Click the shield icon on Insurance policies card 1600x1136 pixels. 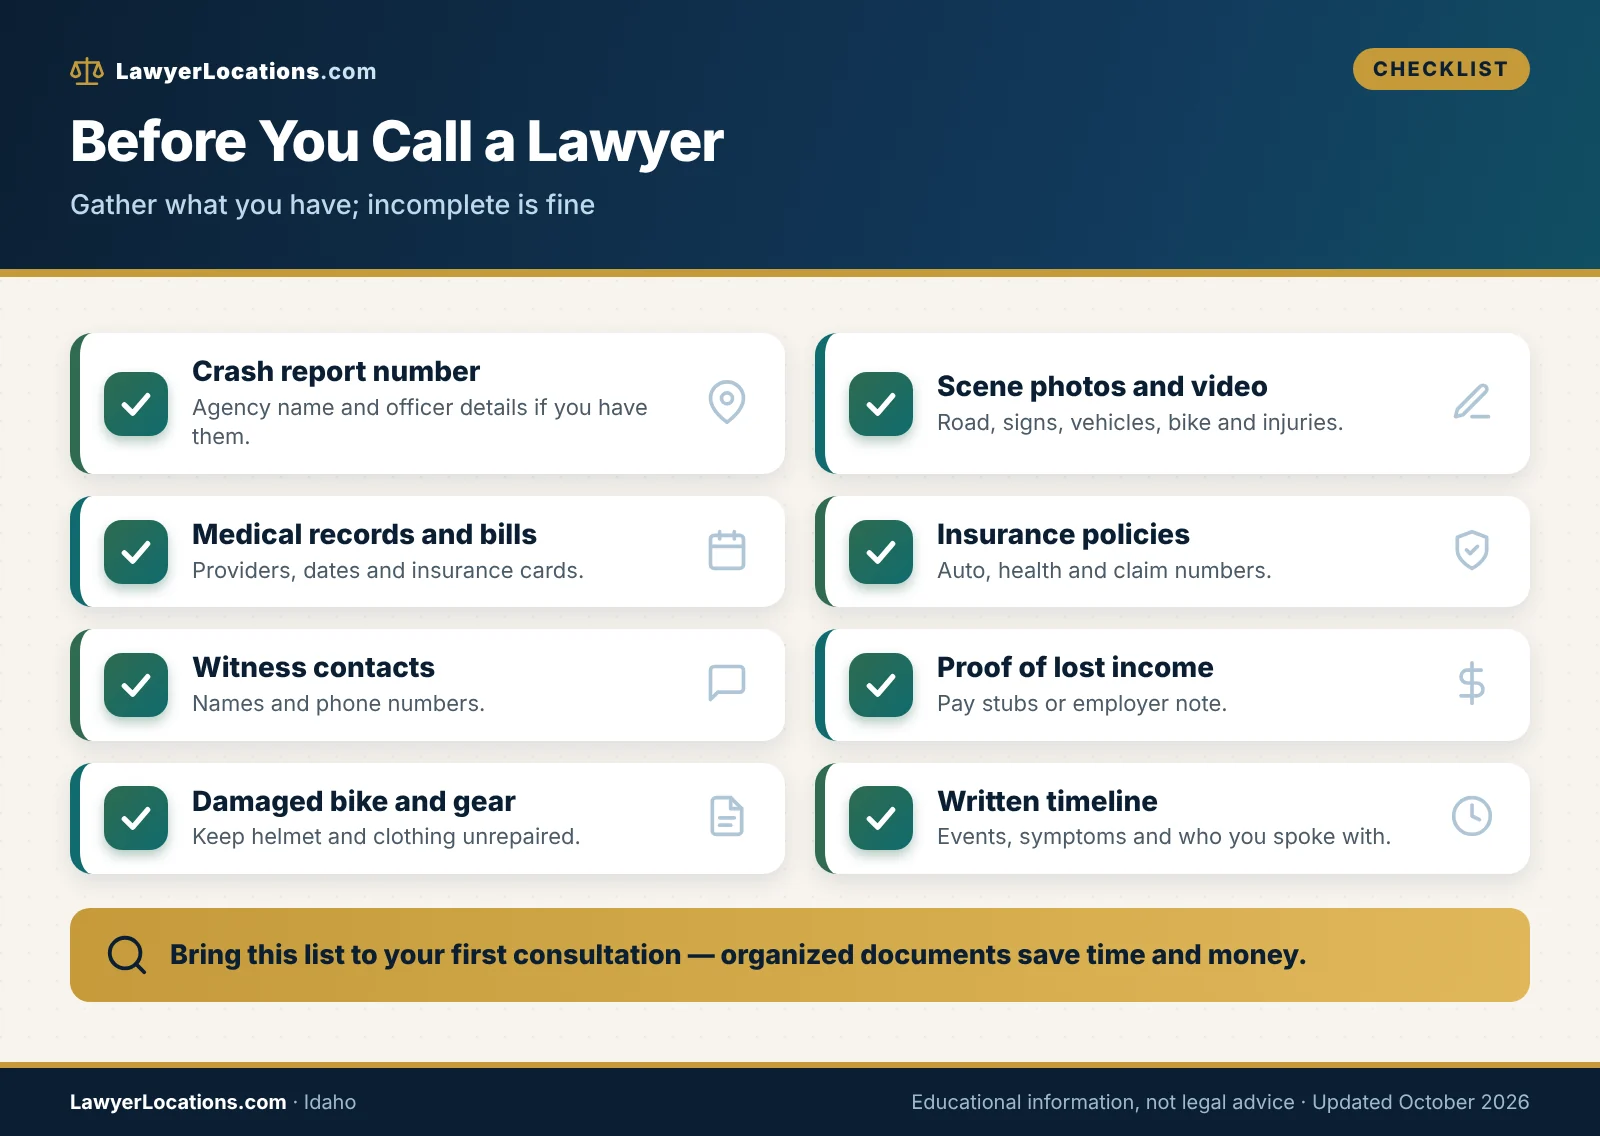point(1472,550)
